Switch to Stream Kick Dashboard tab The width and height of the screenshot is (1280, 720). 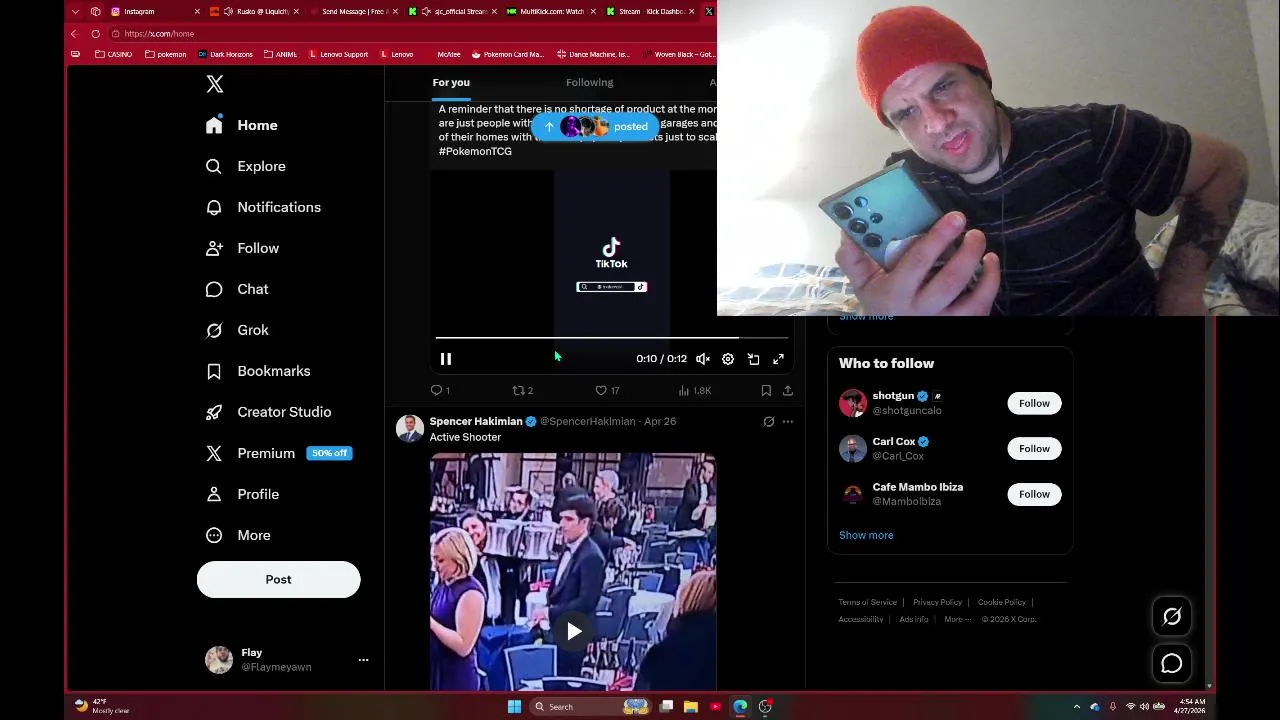650,11
